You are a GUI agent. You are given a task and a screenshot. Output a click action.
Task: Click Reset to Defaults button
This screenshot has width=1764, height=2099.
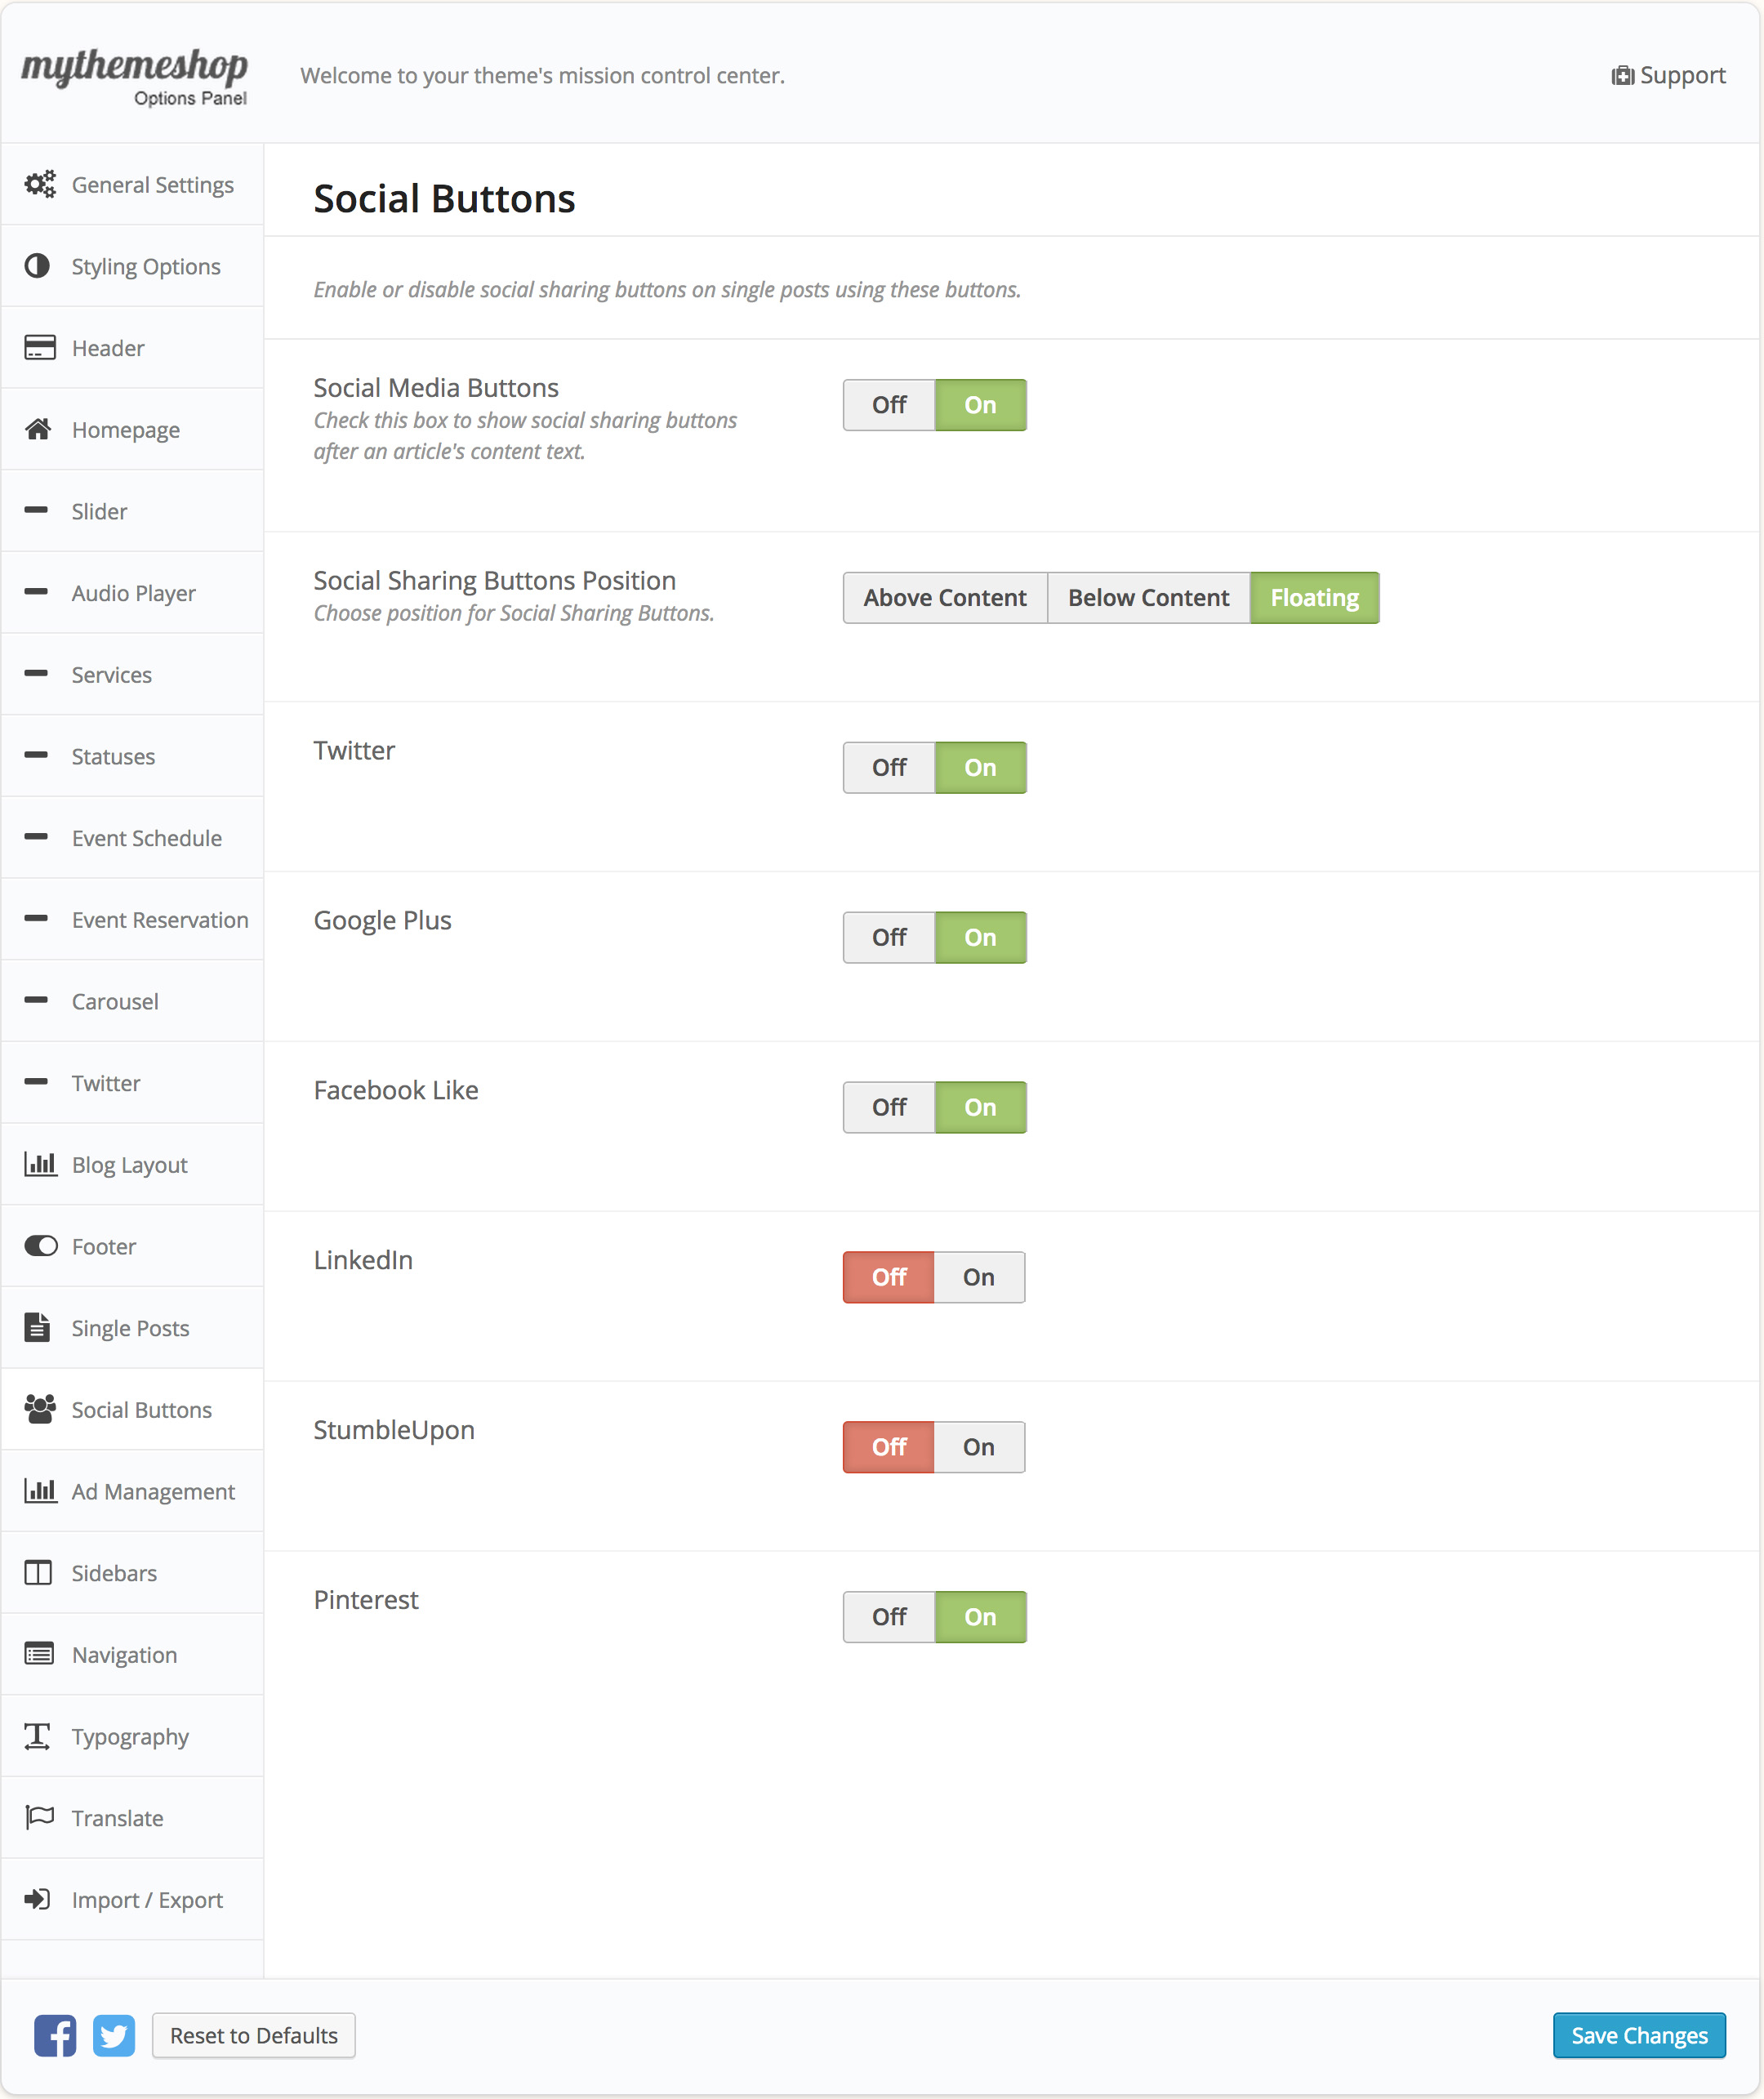click(x=253, y=2036)
